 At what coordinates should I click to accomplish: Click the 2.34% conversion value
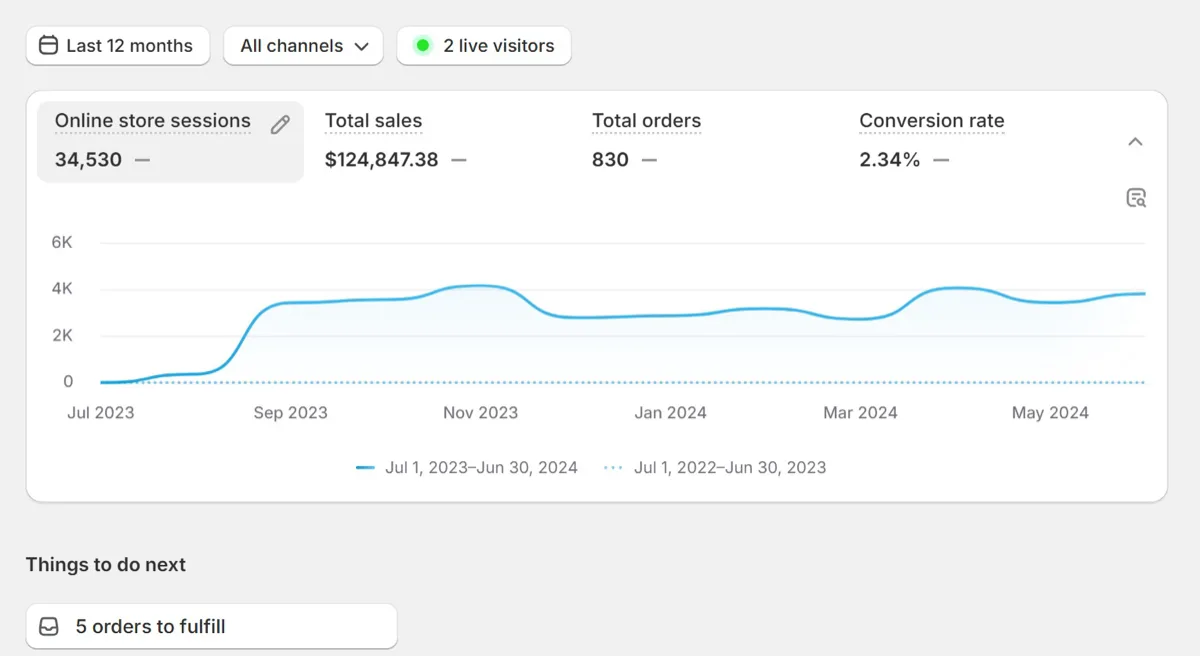tap(889, 159)
